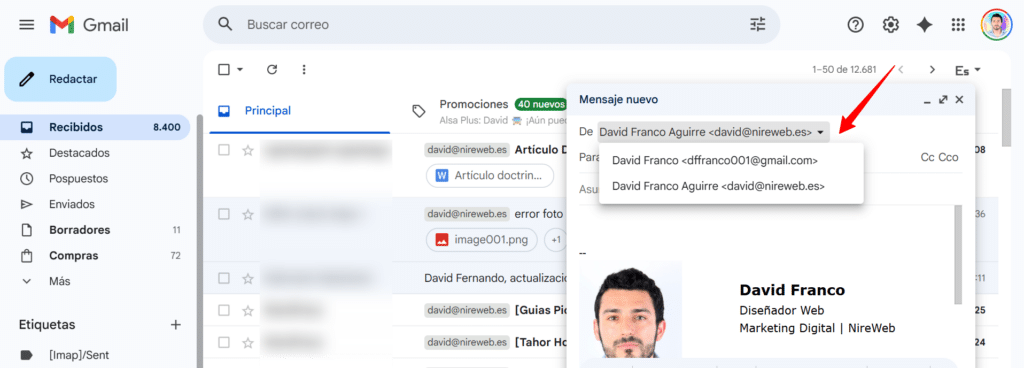Image resolution: width=1024 pixels, height=368 pixels.
Task: Close the Mensaje nuevo window
Action: click(x=959, y=100)
